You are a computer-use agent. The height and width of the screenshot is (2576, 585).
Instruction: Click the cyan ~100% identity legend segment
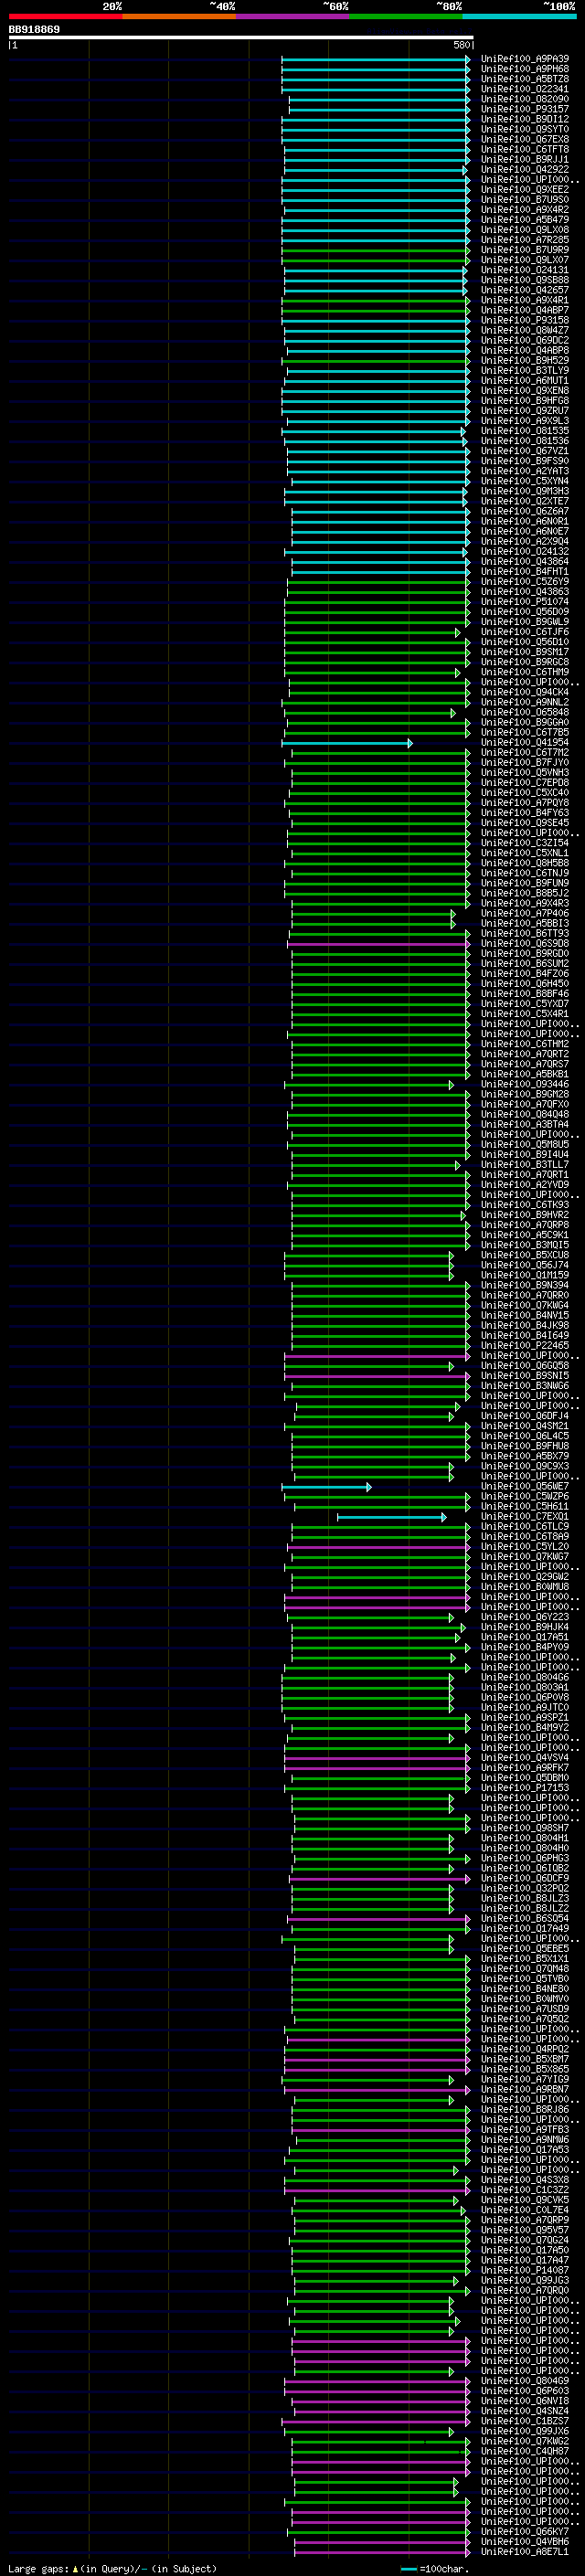click(519, 17)
